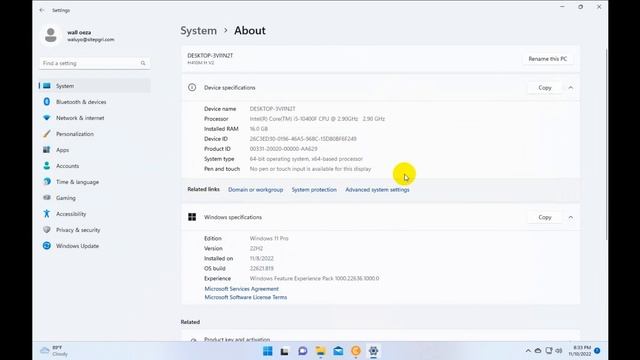Image resolution: width=640 pixels, height=360 pixels.
Task: Click the OneDrive cloud tray icon
Action: click(538, 351)
